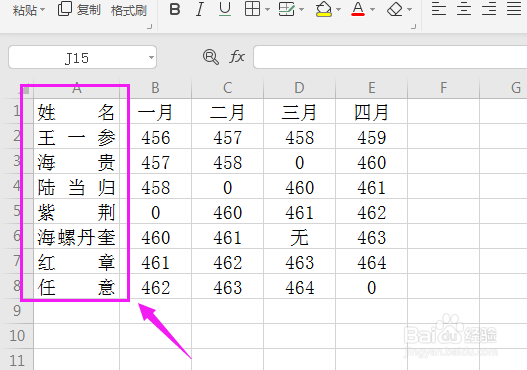Expand draw border options arrow
The height and width of the screenshot is (370, 527).
(301, 9)
